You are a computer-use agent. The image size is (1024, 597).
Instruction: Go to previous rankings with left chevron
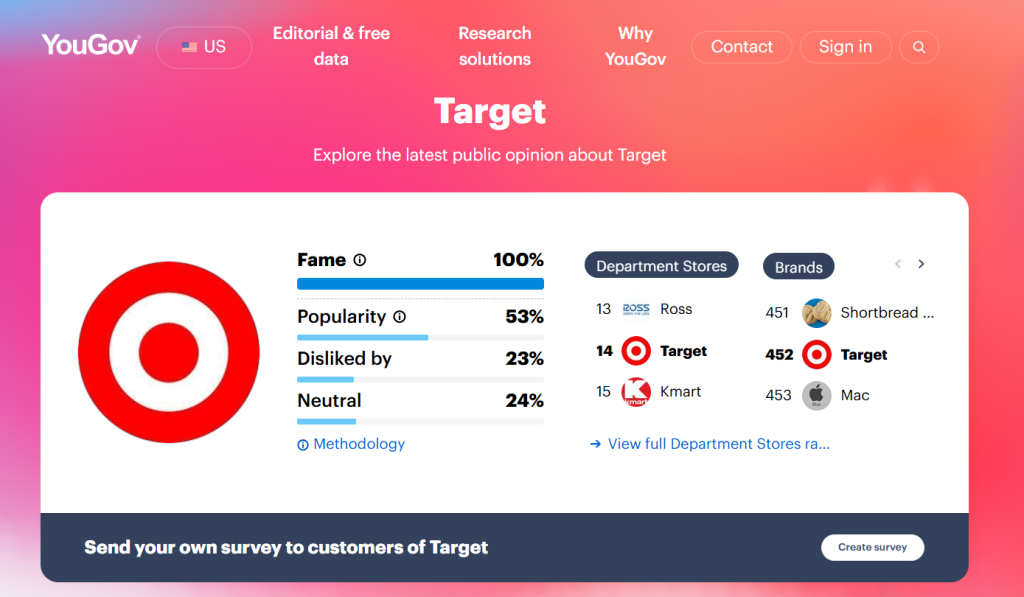click(x=898, y=264)
